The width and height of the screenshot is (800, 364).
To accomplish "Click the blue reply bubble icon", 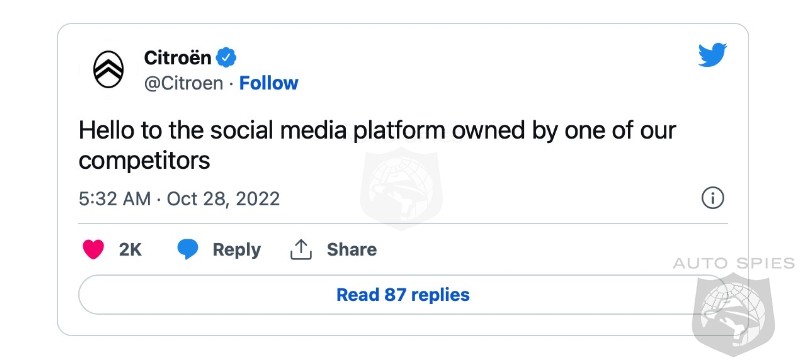I will pyautogui.click(x=188, y=250).
